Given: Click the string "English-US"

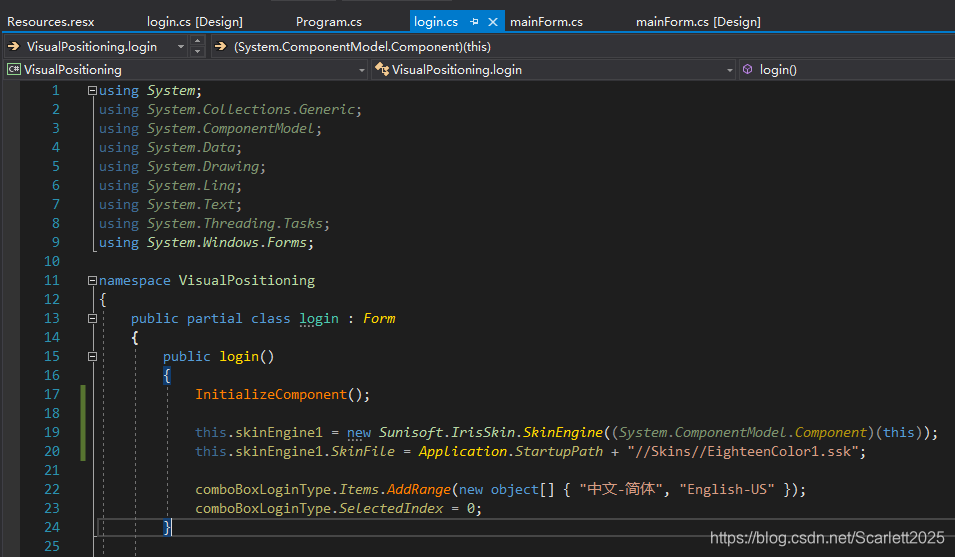Looking at the screenshot, I should pos(727,489).
